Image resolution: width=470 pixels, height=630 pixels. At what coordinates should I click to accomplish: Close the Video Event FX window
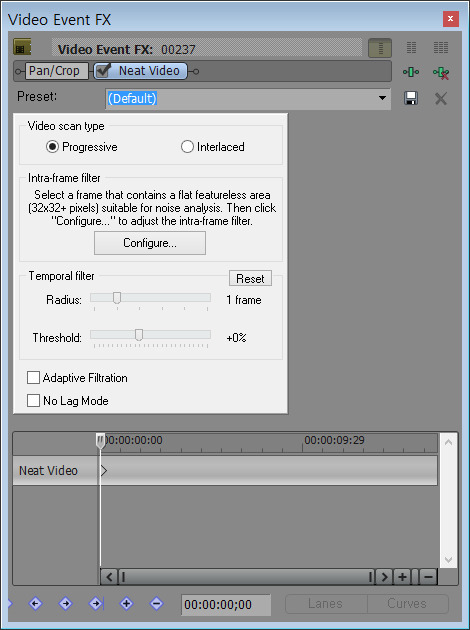(x=450, y=19)
